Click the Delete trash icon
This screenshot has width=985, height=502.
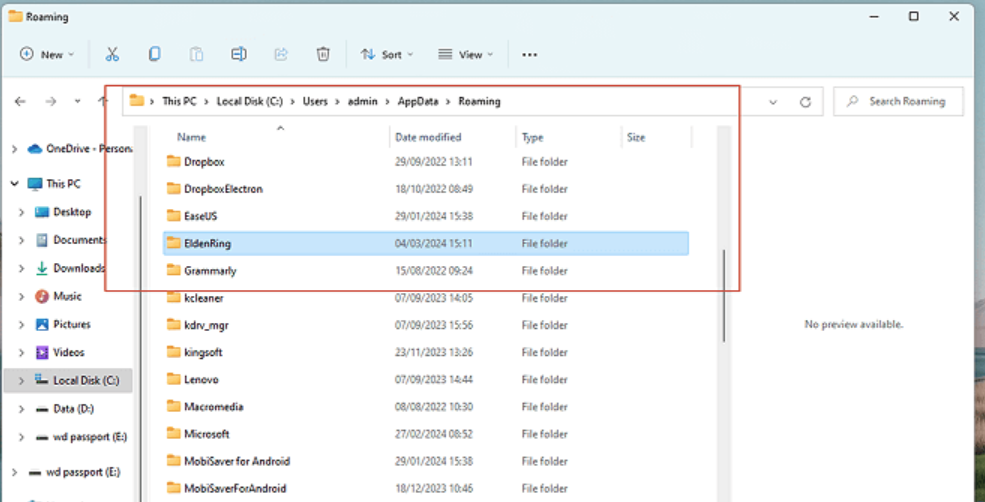coord(323,54)
